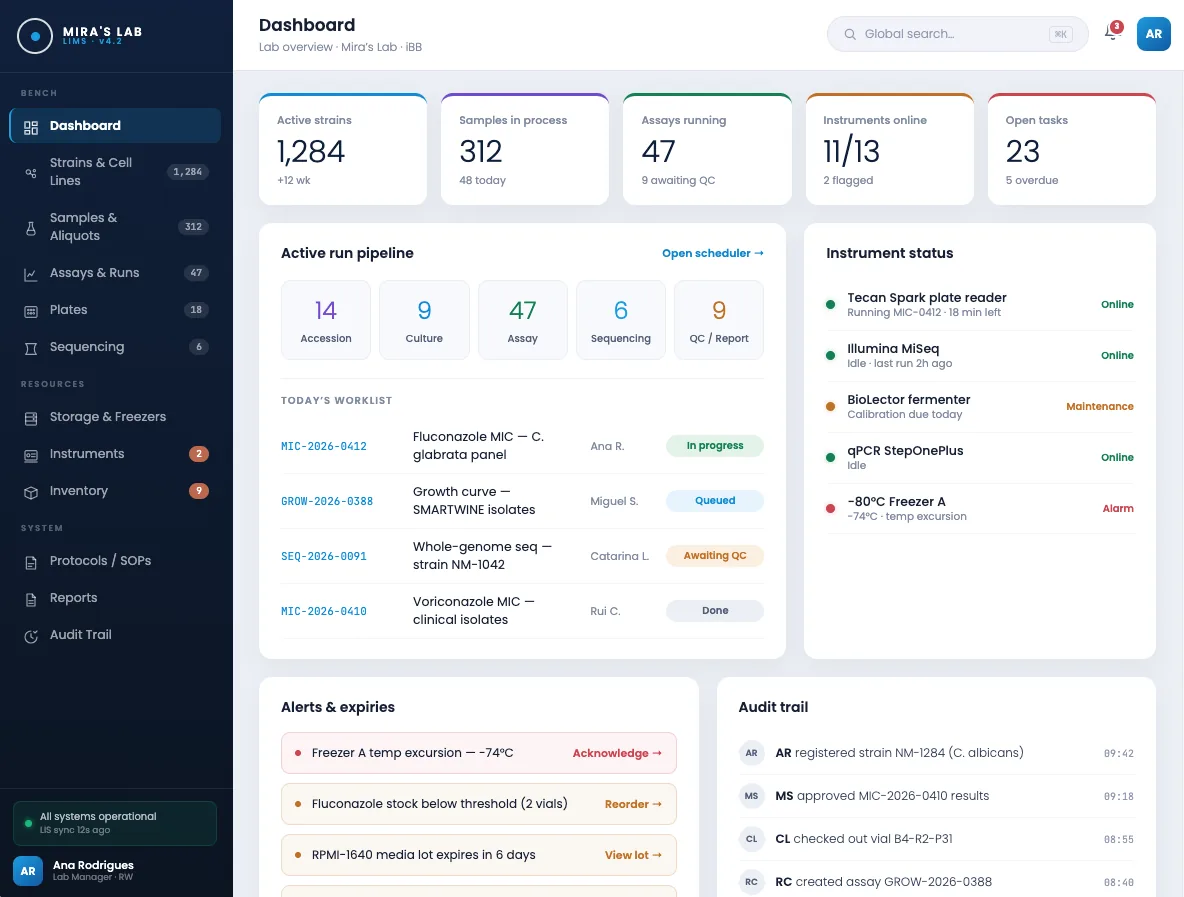Screen dimensions: 1184x897
Task: Select the QC / Report stage card
Action: (x=719, y=320)
